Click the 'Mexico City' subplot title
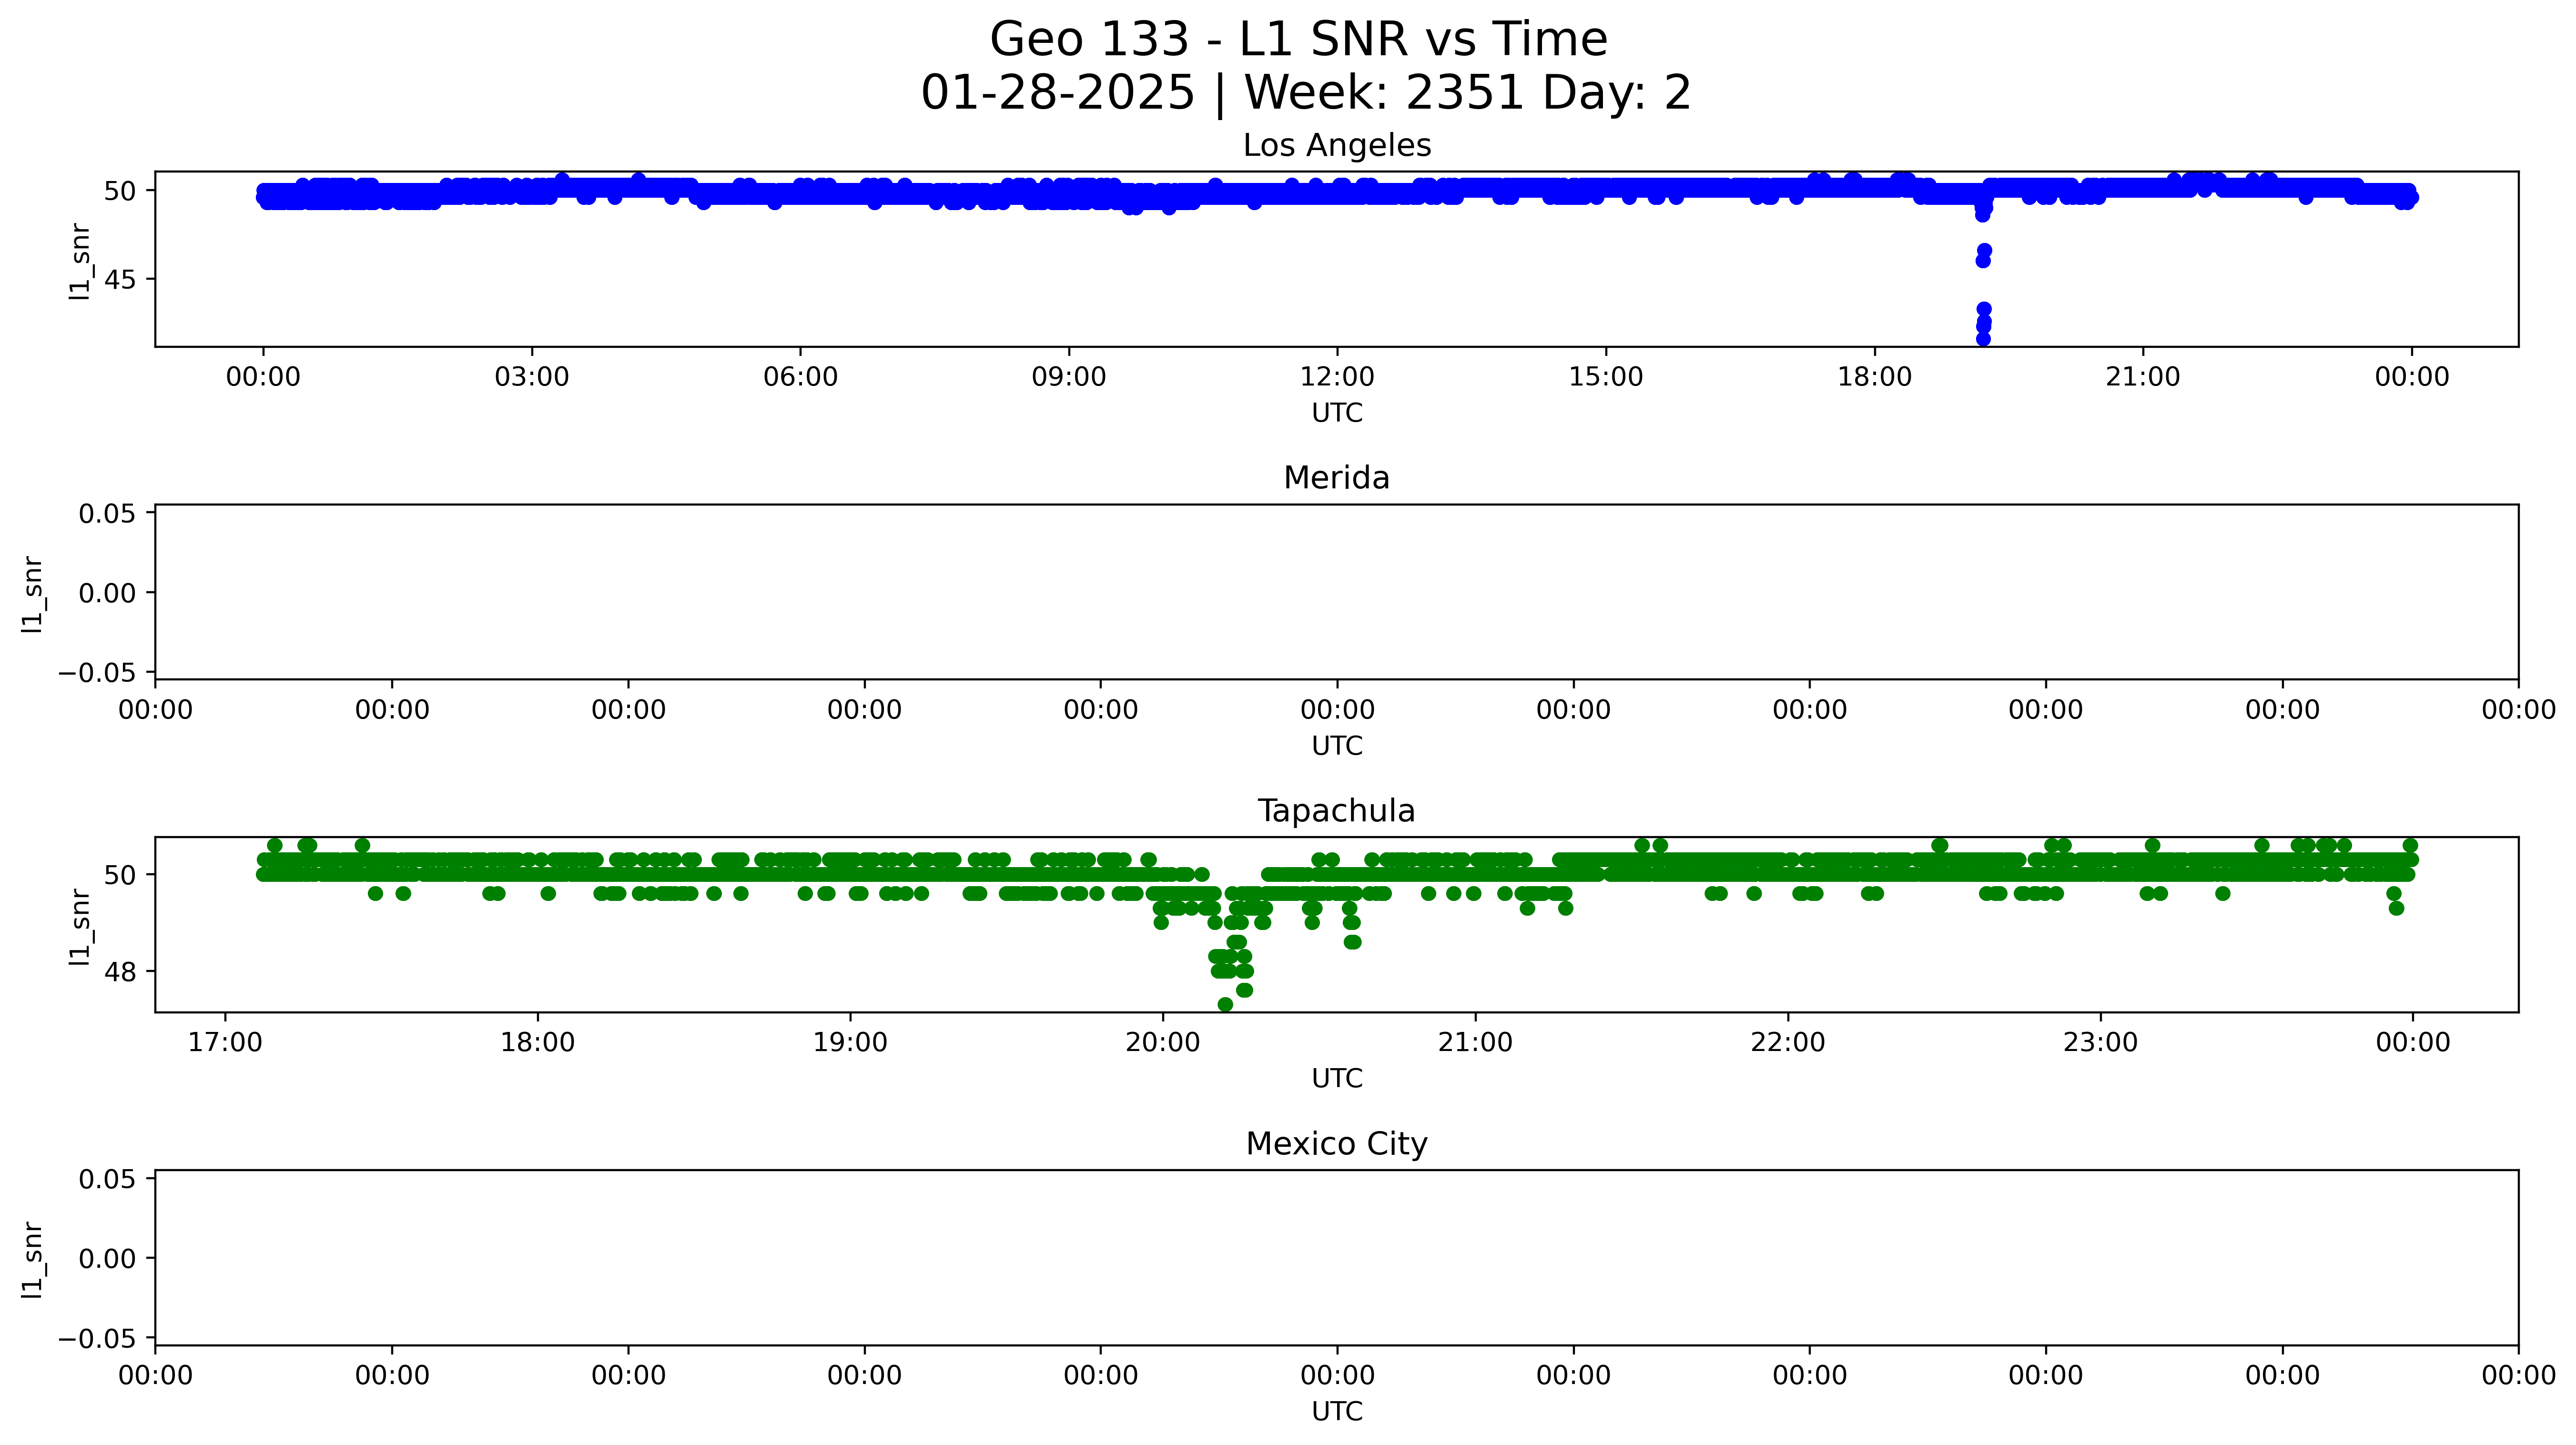 (1336, 1143)
